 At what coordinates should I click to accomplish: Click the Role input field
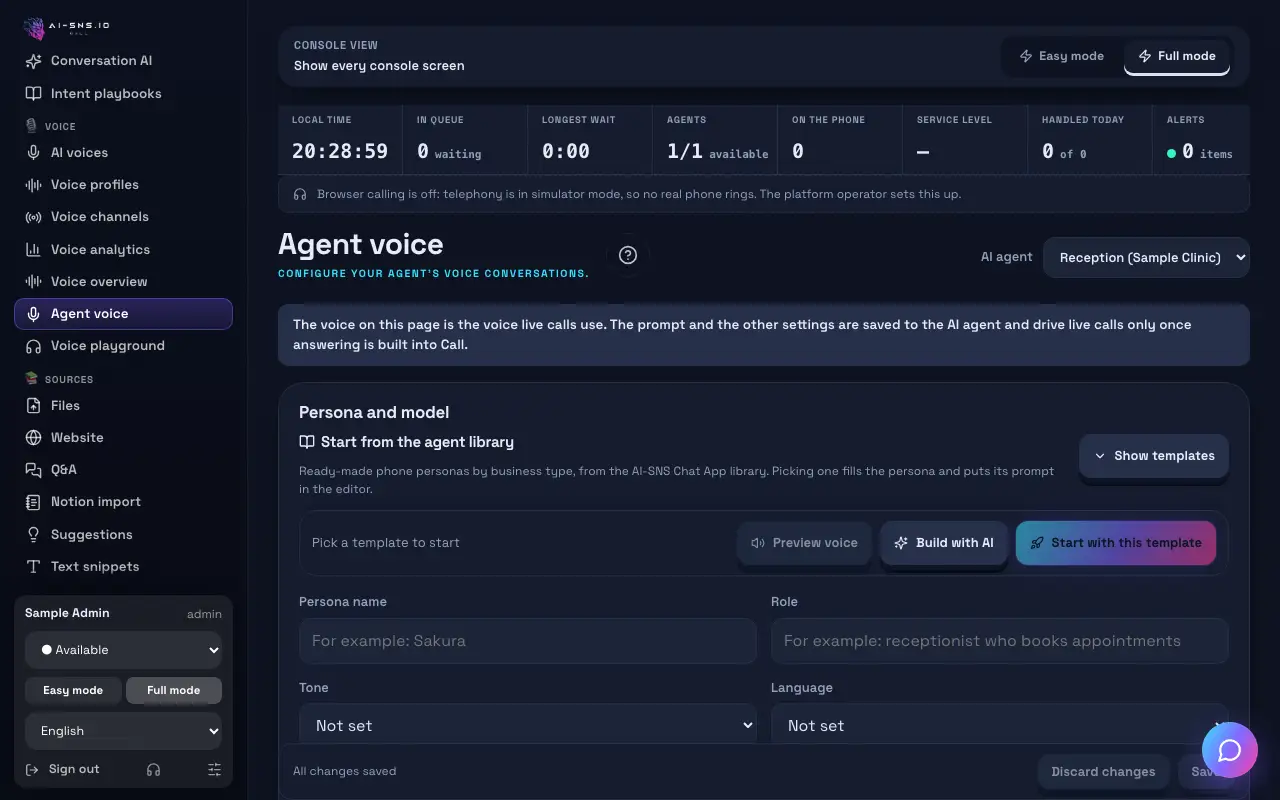tap(1000, 641)
